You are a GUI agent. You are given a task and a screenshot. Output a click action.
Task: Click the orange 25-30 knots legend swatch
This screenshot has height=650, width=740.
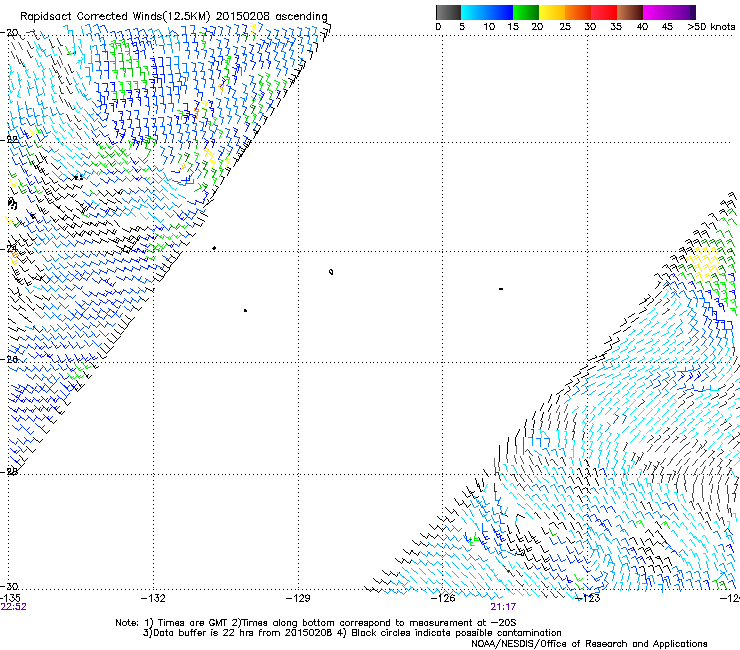click(x=578, y=12)
